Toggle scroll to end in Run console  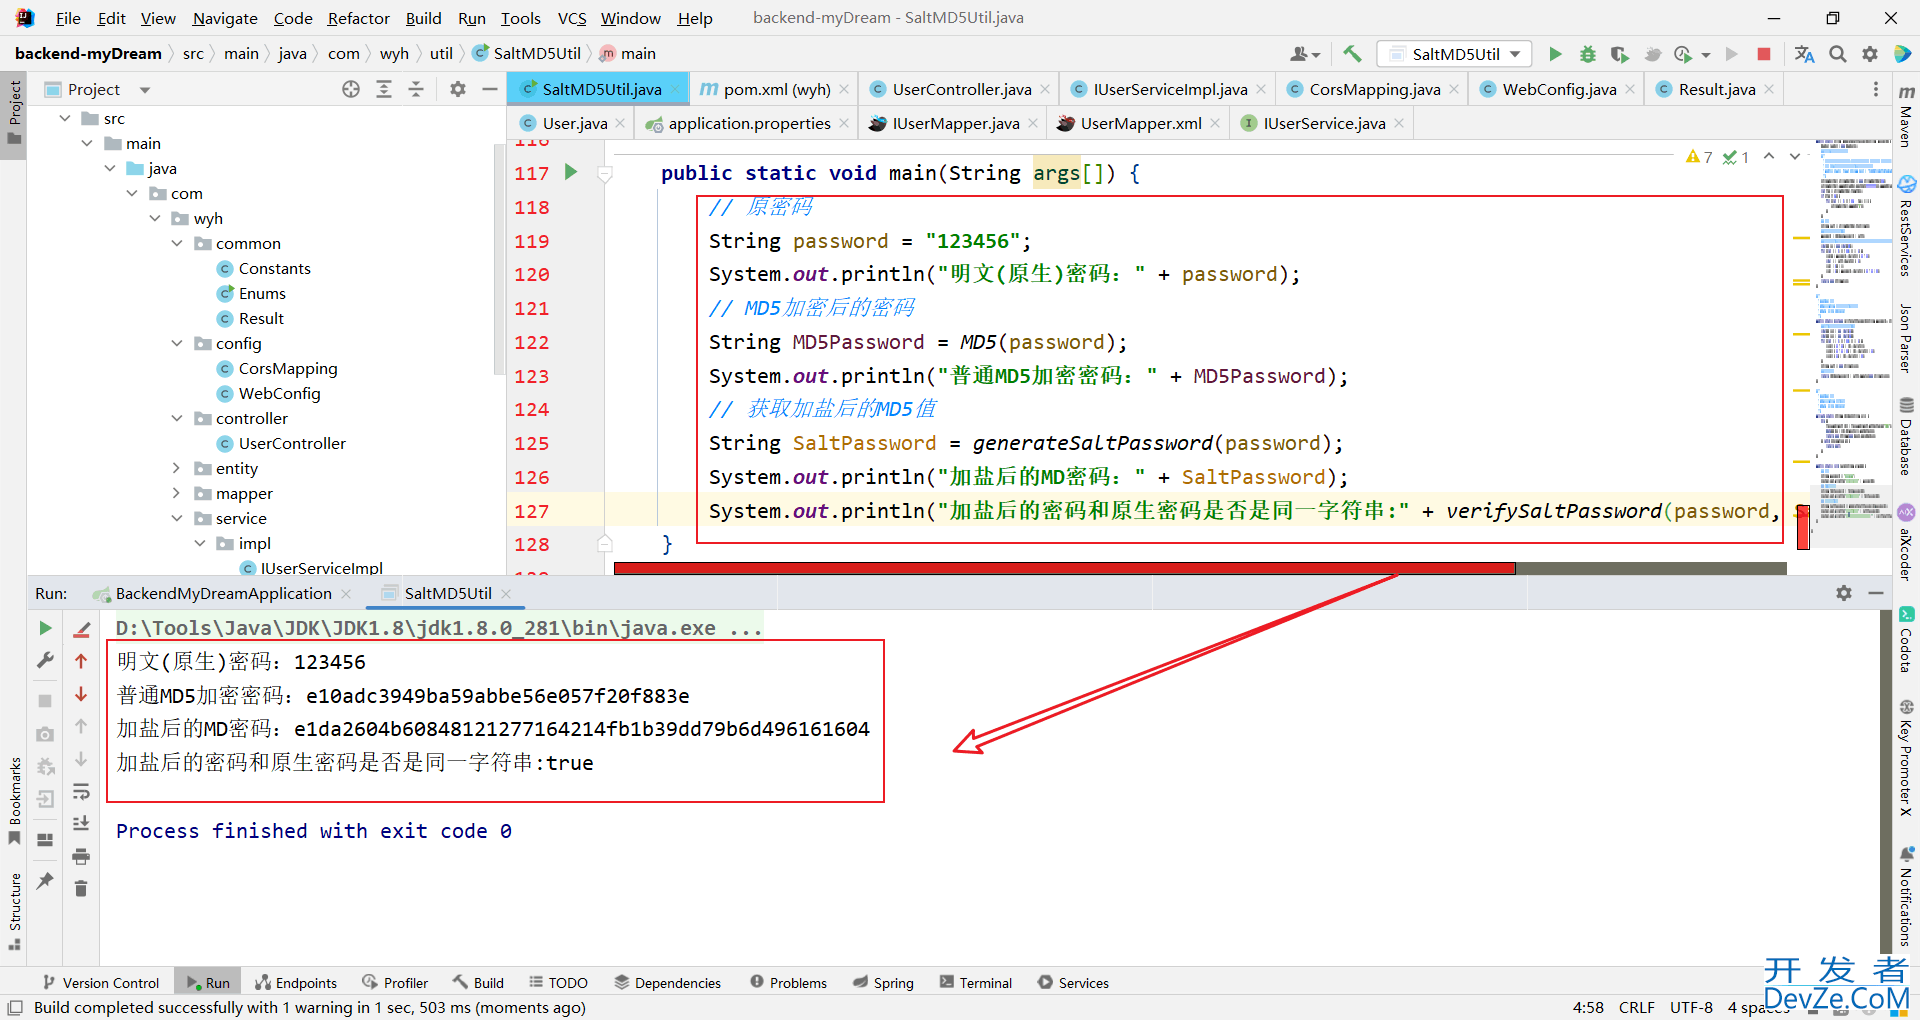(x=82, y=824)
